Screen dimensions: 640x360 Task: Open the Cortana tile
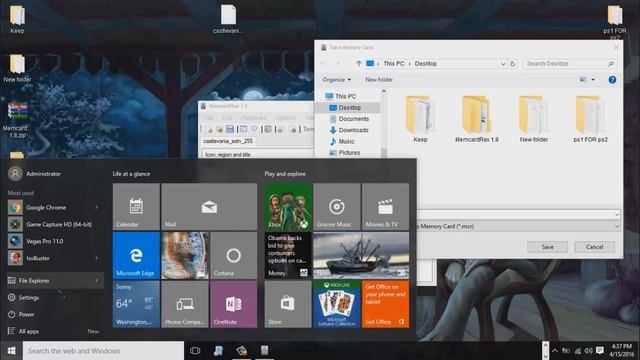233,256
